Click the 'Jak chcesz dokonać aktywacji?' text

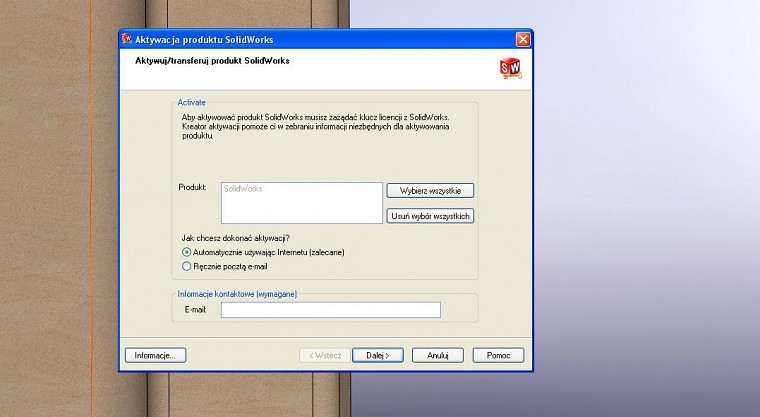[236, 238]
